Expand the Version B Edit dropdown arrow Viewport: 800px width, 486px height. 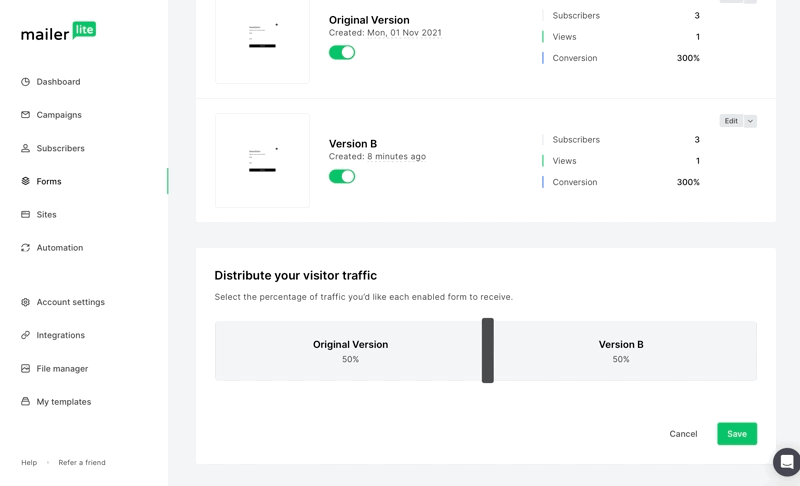[x=750, y=121]
